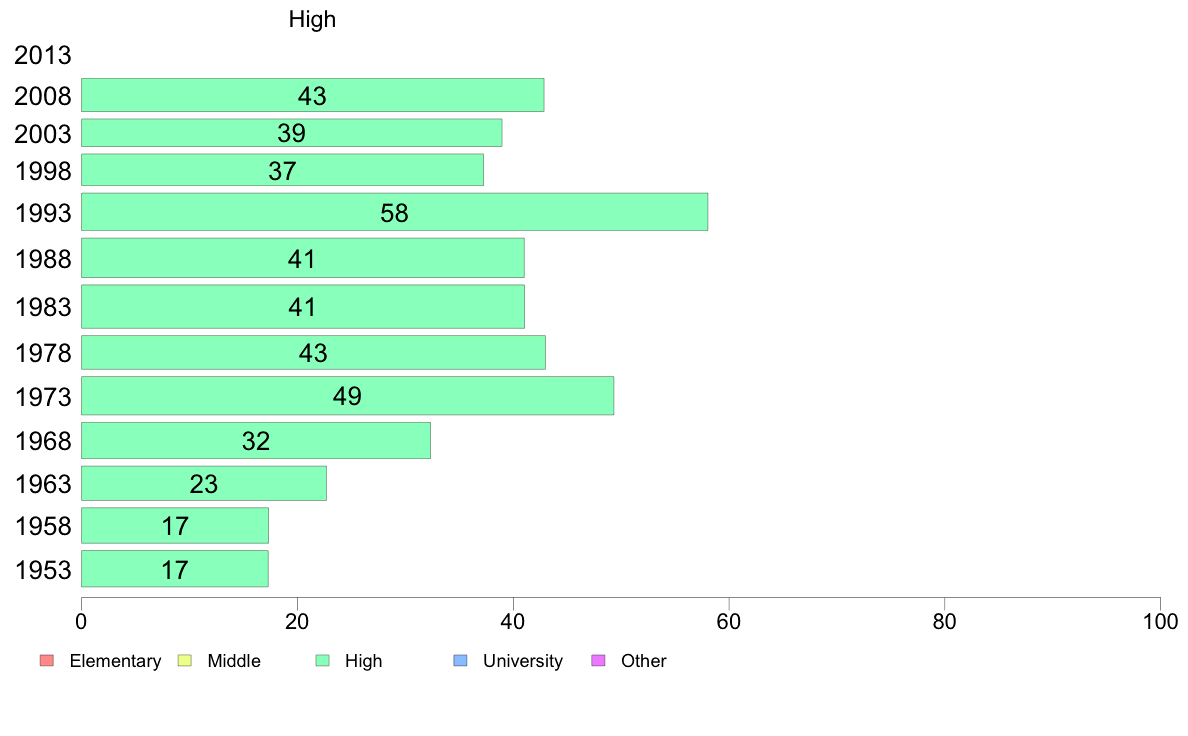Click the High chart title

[x=312, y=19]
